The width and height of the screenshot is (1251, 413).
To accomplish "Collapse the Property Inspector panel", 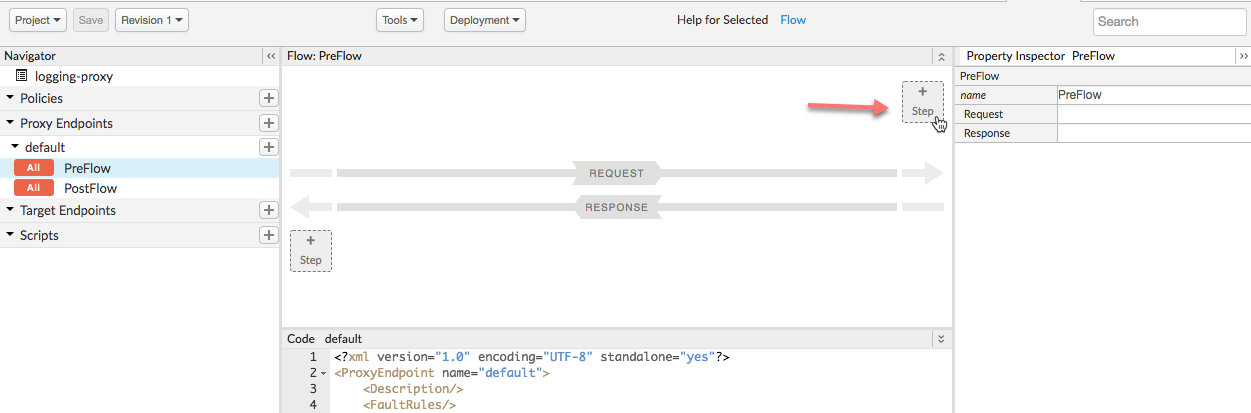I will click(x=1243, y=56).
